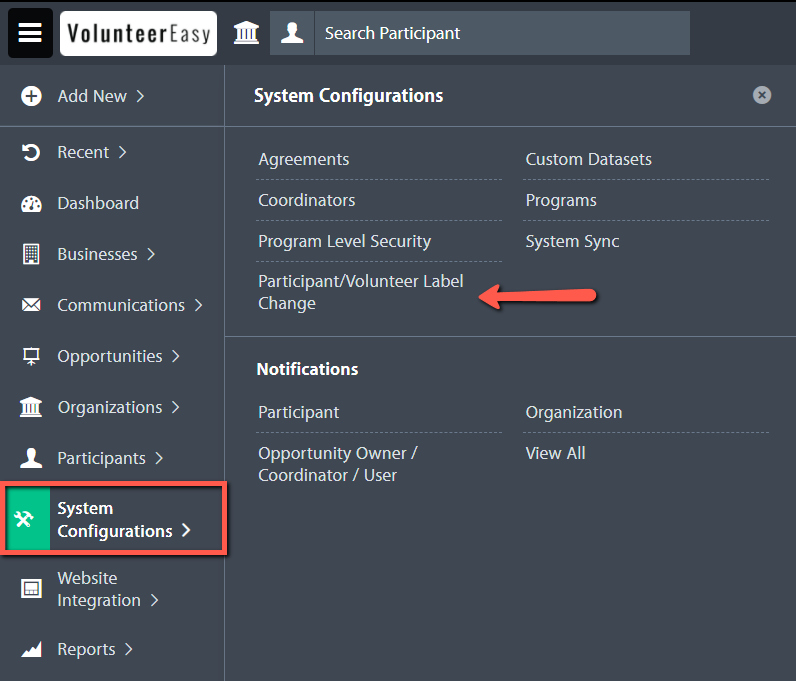Expand the Recent submenu
Viewport: 796px width, 681px height.
coord(122,152)
